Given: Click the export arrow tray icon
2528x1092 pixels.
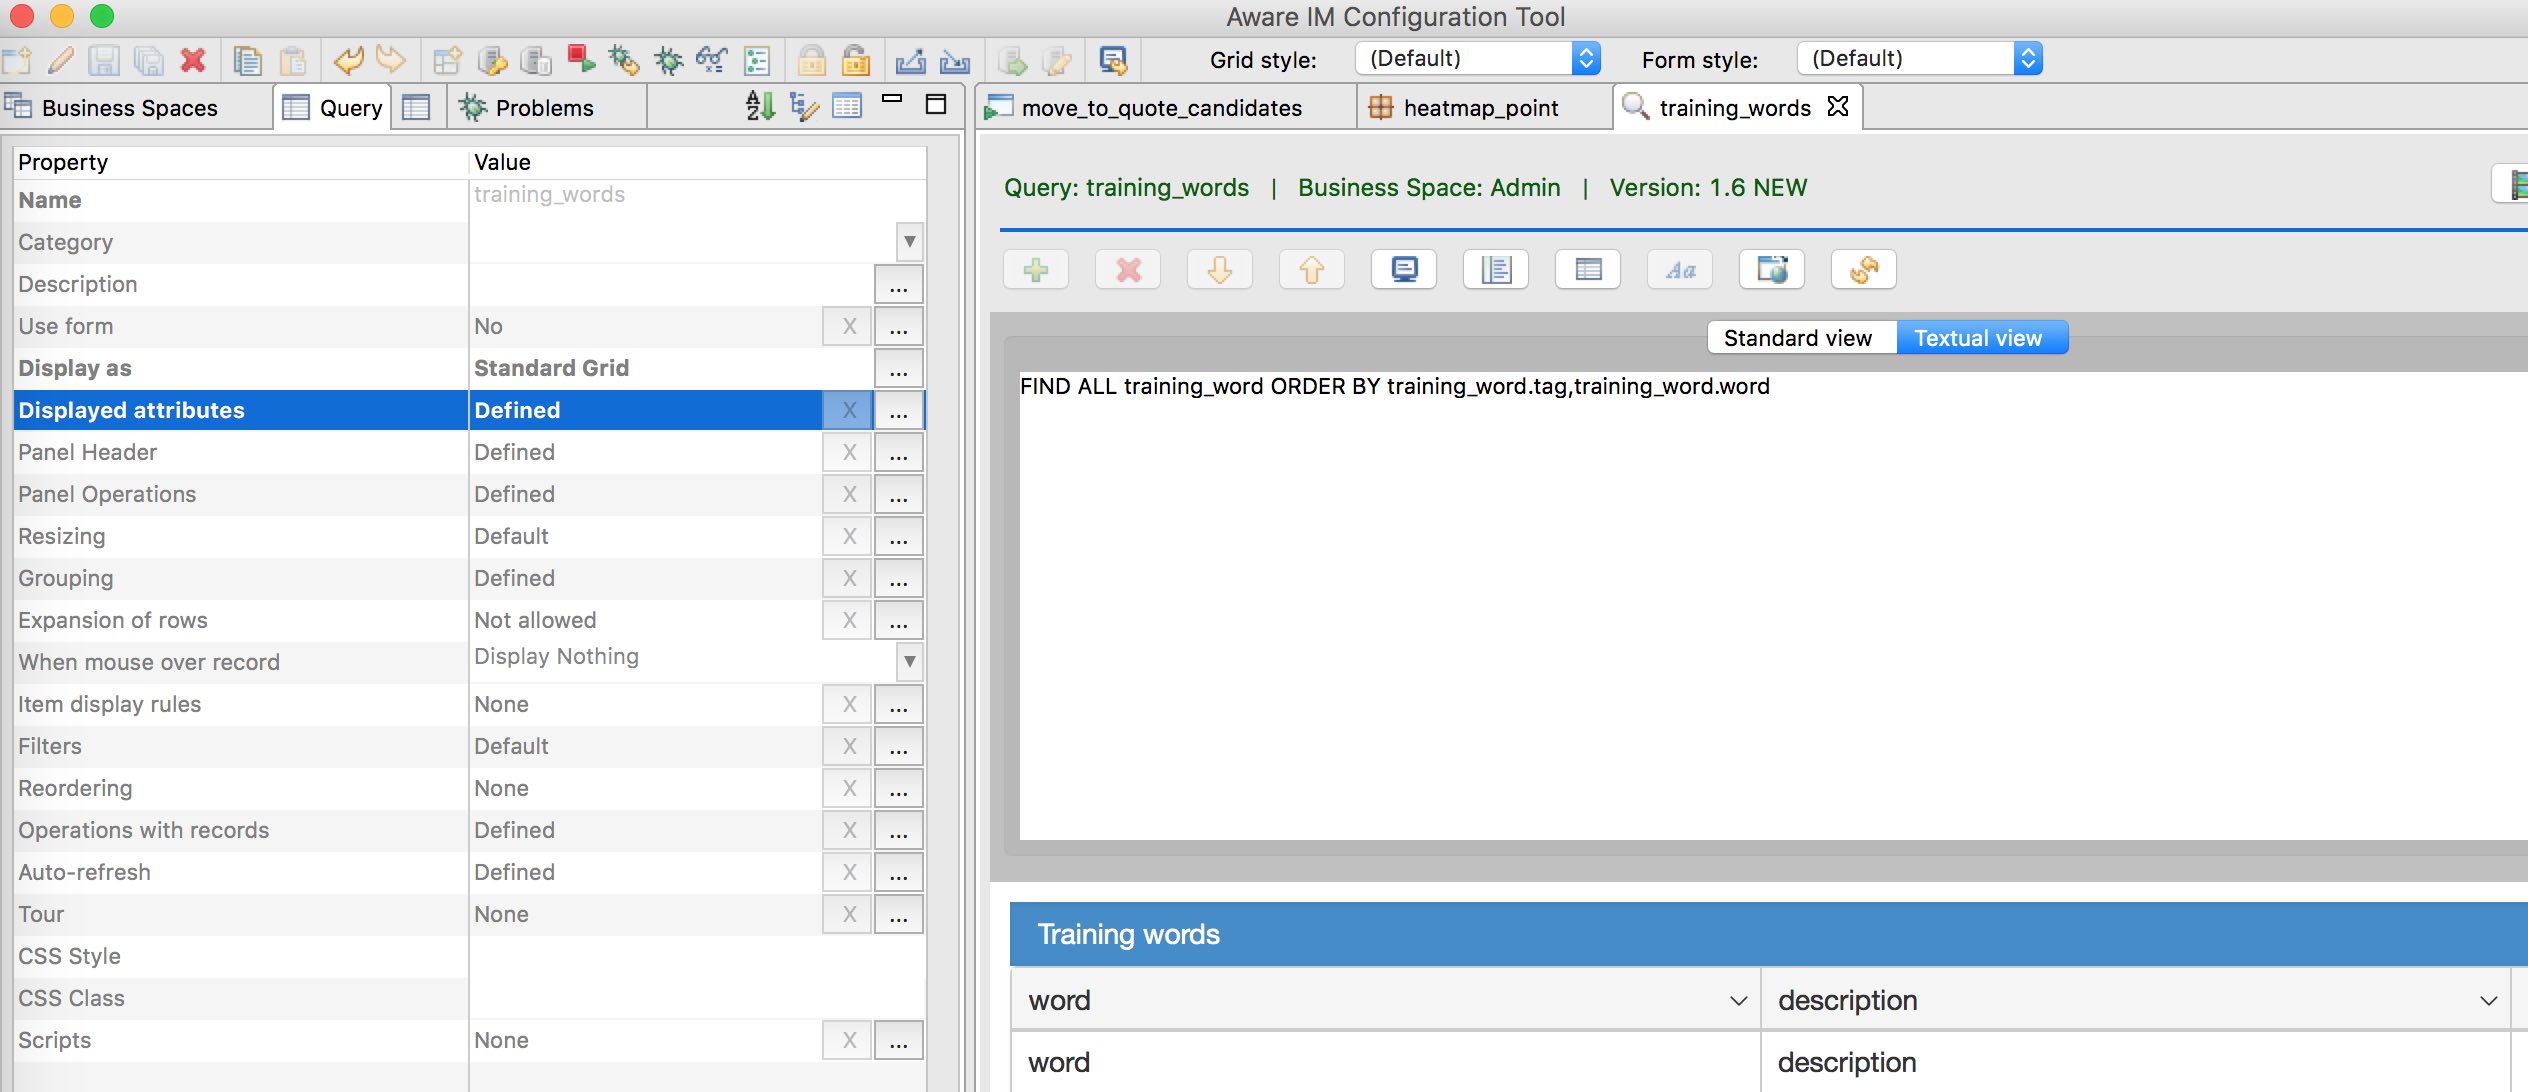Looking at the screenshot, I should point(910,61).
